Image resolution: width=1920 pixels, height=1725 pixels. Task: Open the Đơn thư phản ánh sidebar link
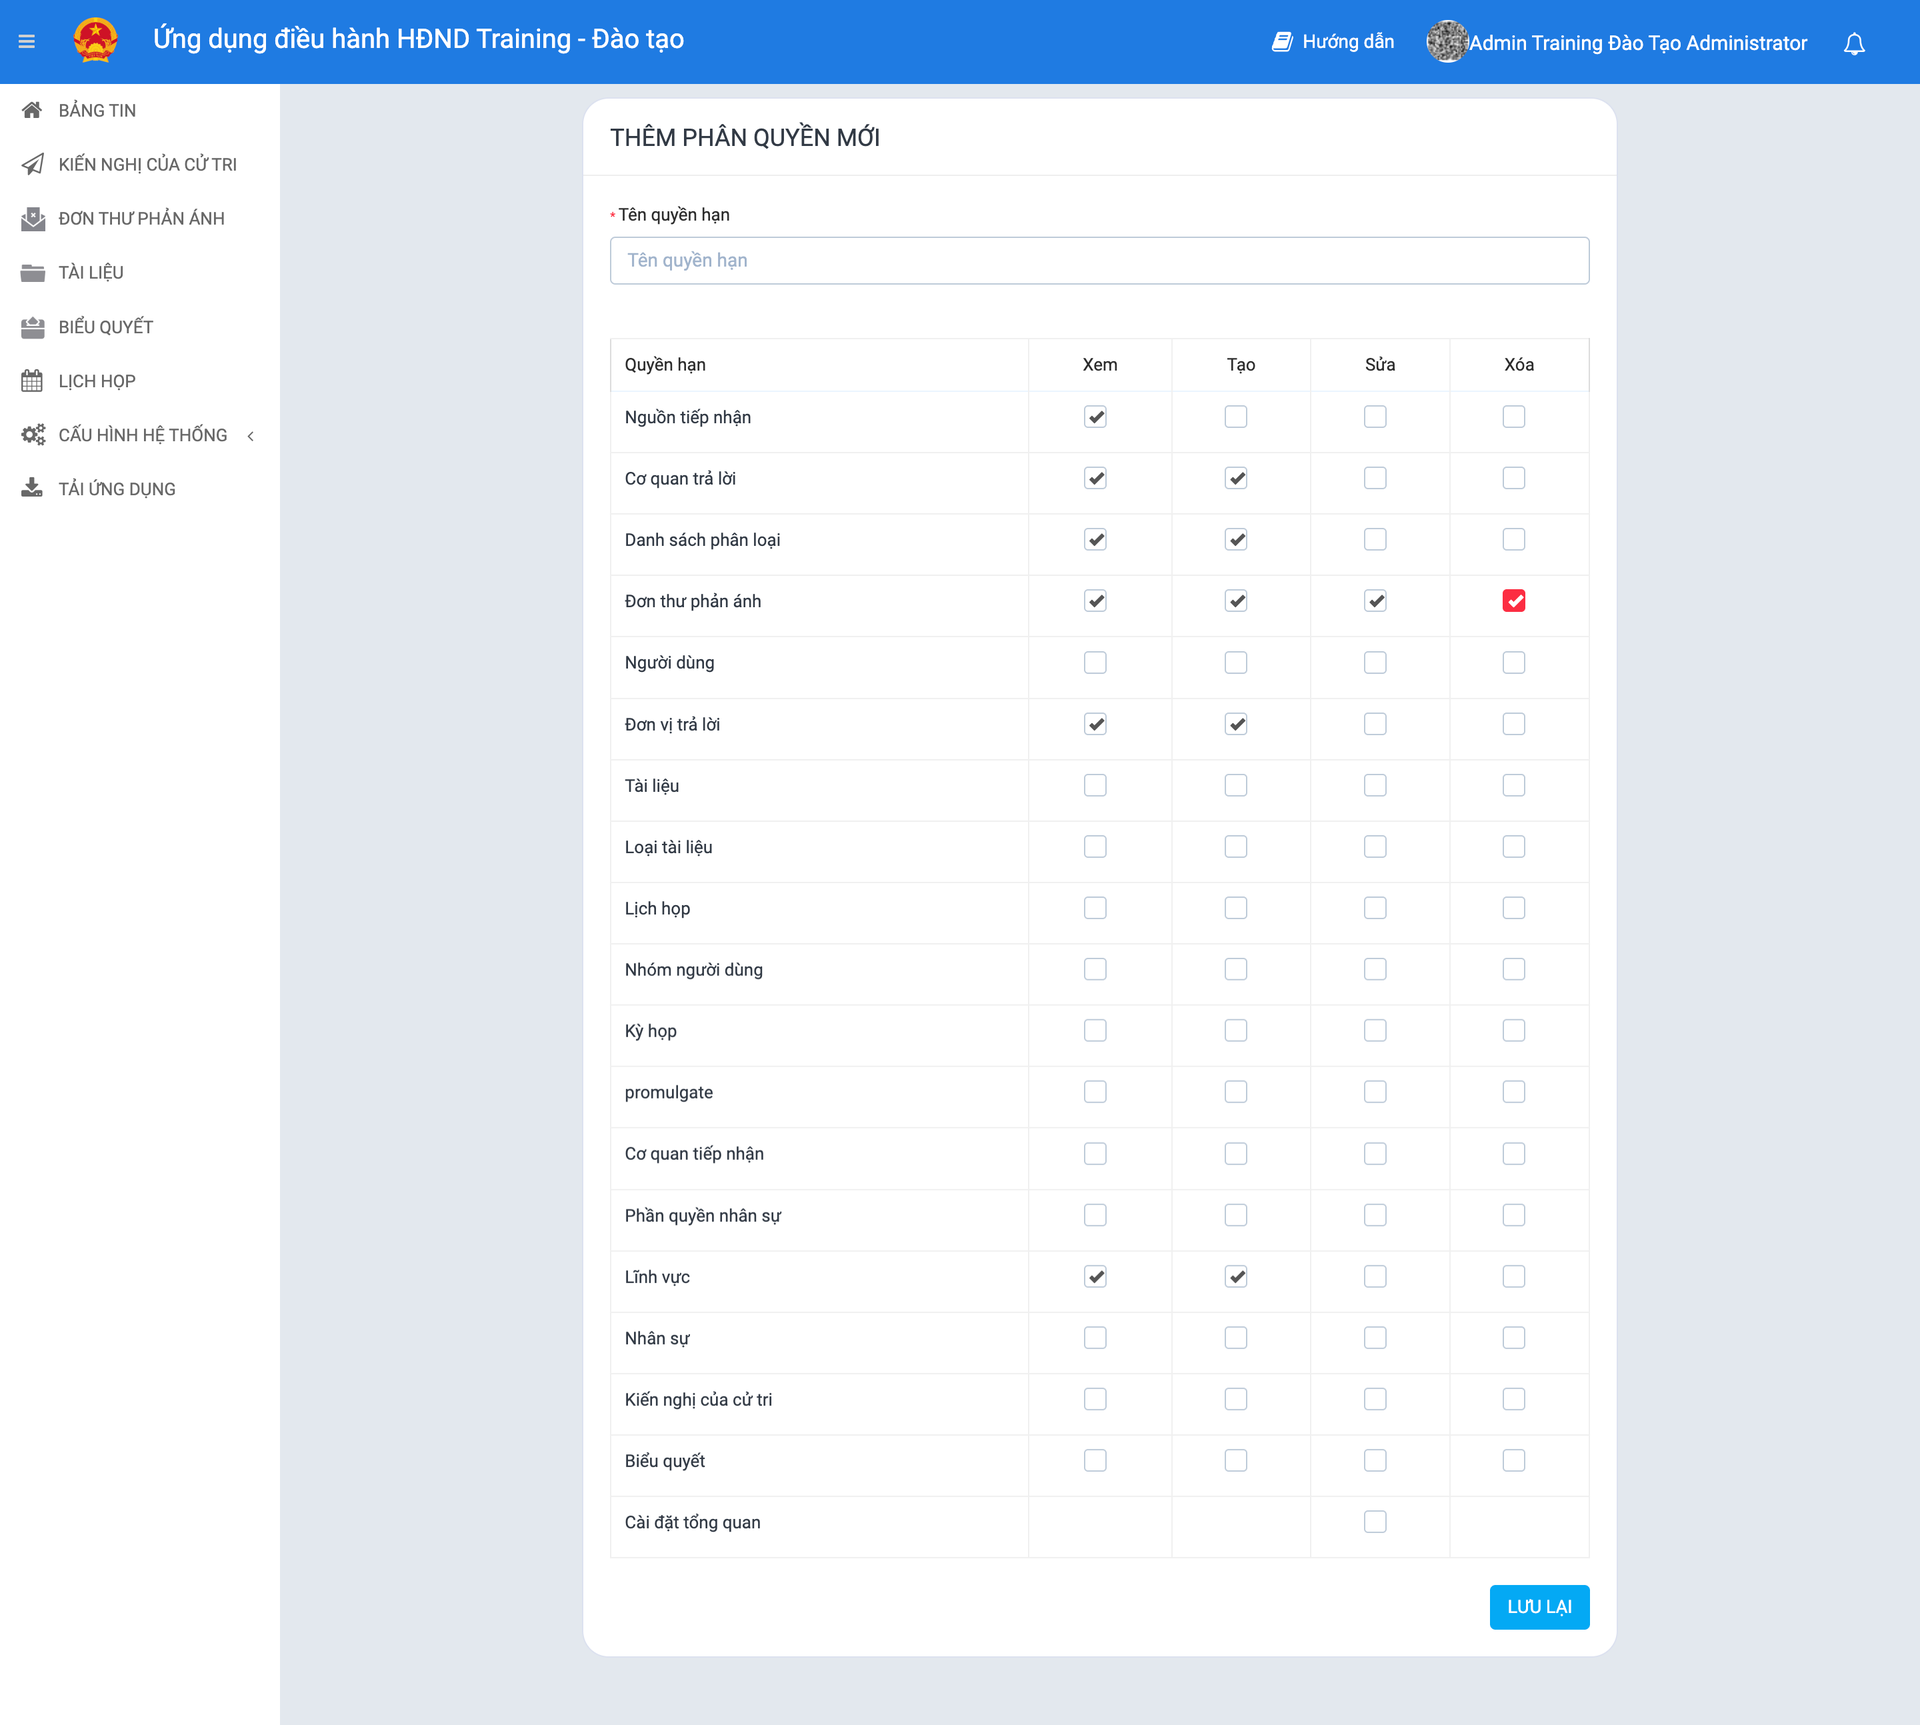pos(141,218)
